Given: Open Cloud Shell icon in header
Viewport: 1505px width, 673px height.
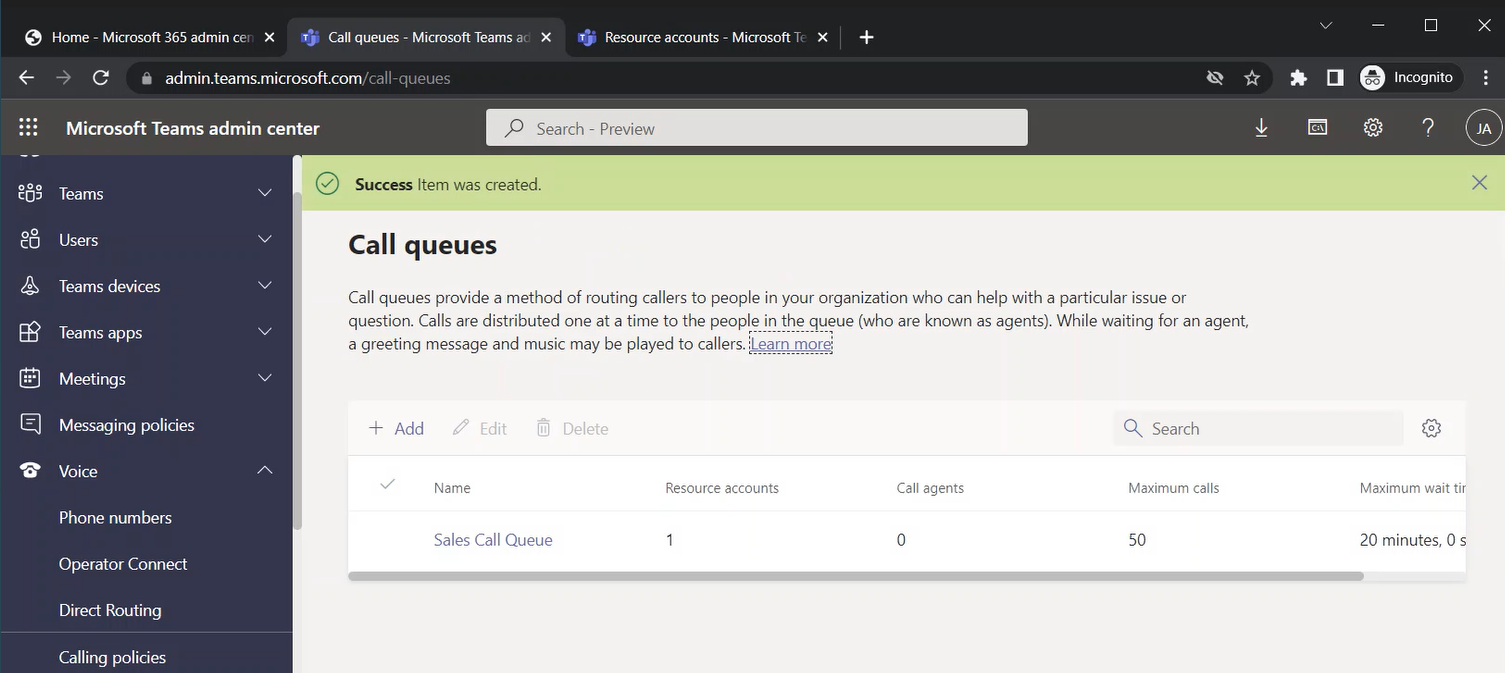Looking at the screenshot, I should click(x=1317, y=128).
